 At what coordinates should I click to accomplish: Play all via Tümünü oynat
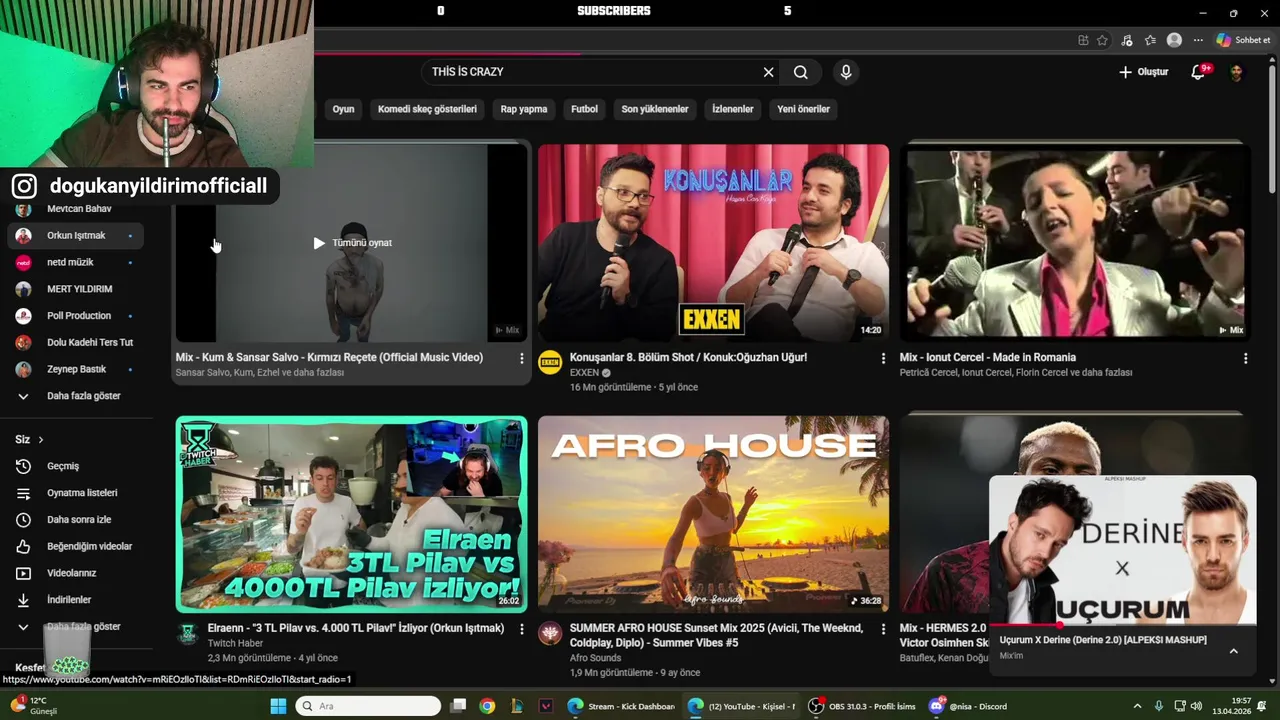[352, 243]
